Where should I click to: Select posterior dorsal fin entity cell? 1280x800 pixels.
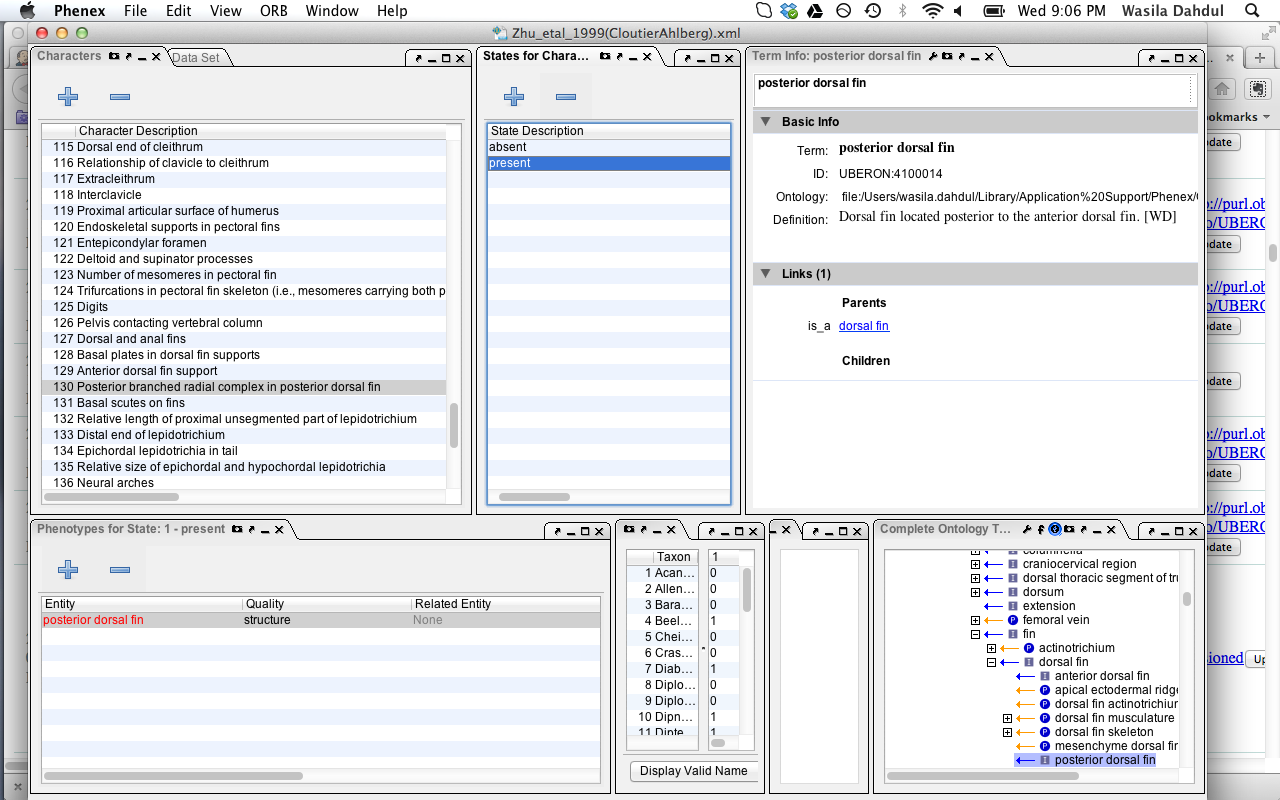[x=142, y=620]
